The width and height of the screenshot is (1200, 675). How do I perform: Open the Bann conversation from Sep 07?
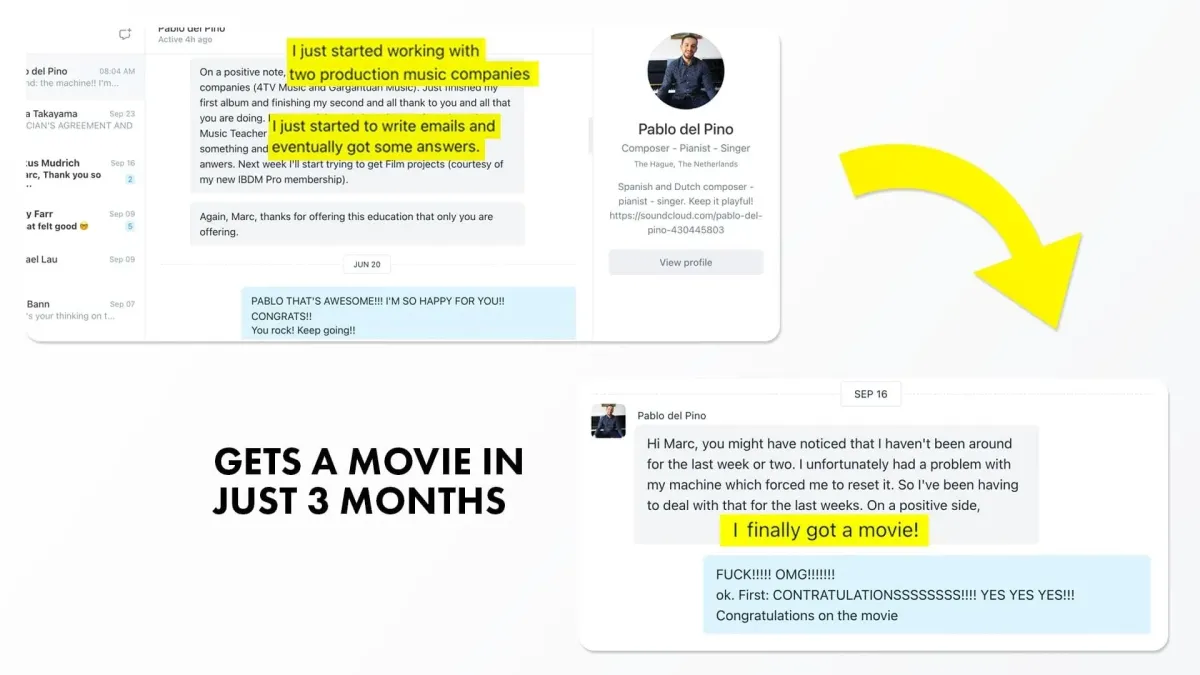point(85,310)
